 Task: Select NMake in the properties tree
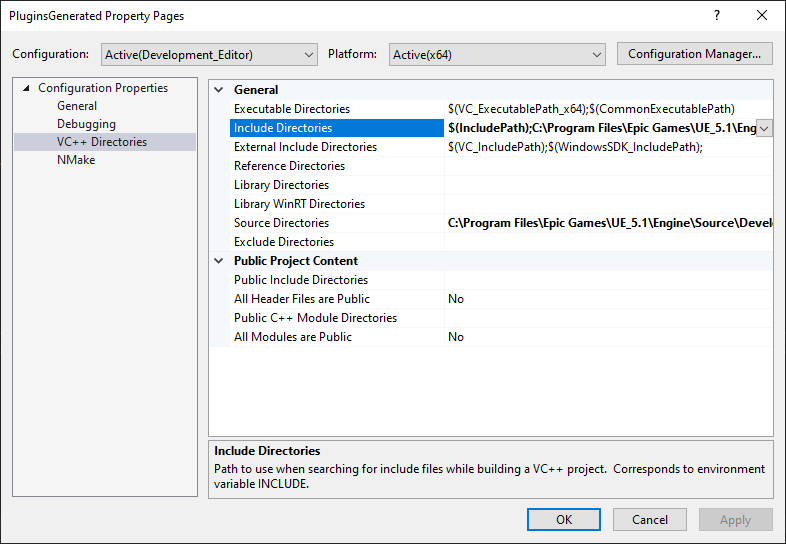click(76, 160)
